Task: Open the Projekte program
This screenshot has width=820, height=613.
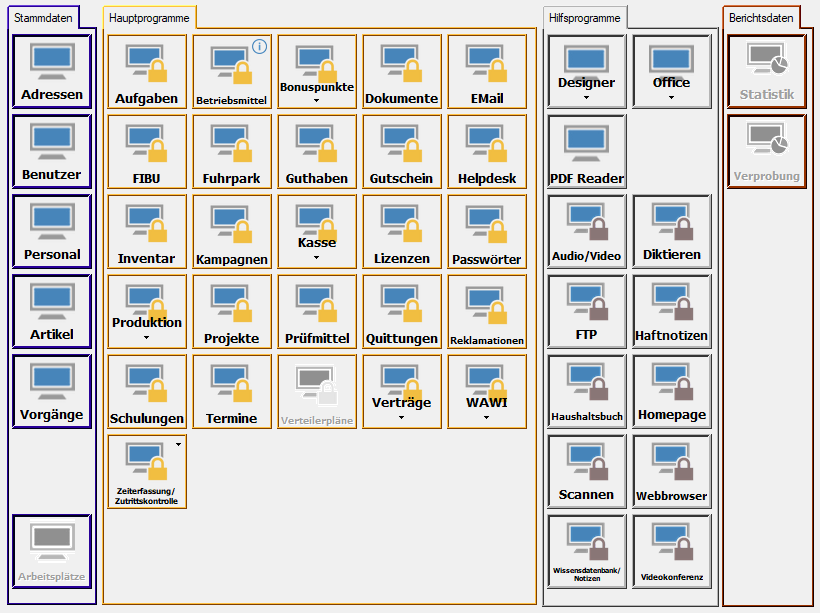Action: click(x=232, y=312)
